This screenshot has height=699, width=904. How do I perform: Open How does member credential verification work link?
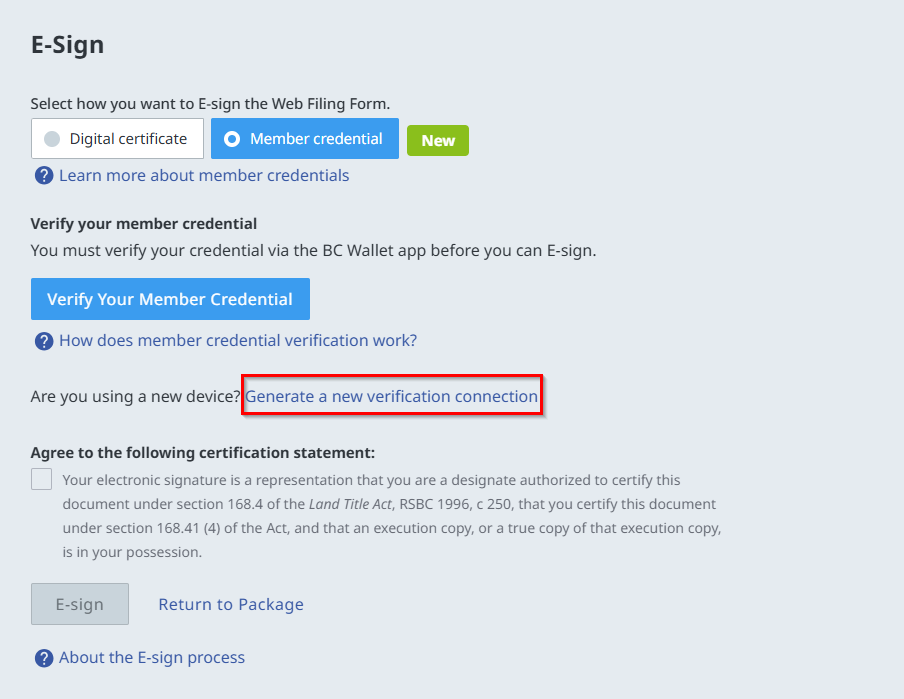[238, 341]
